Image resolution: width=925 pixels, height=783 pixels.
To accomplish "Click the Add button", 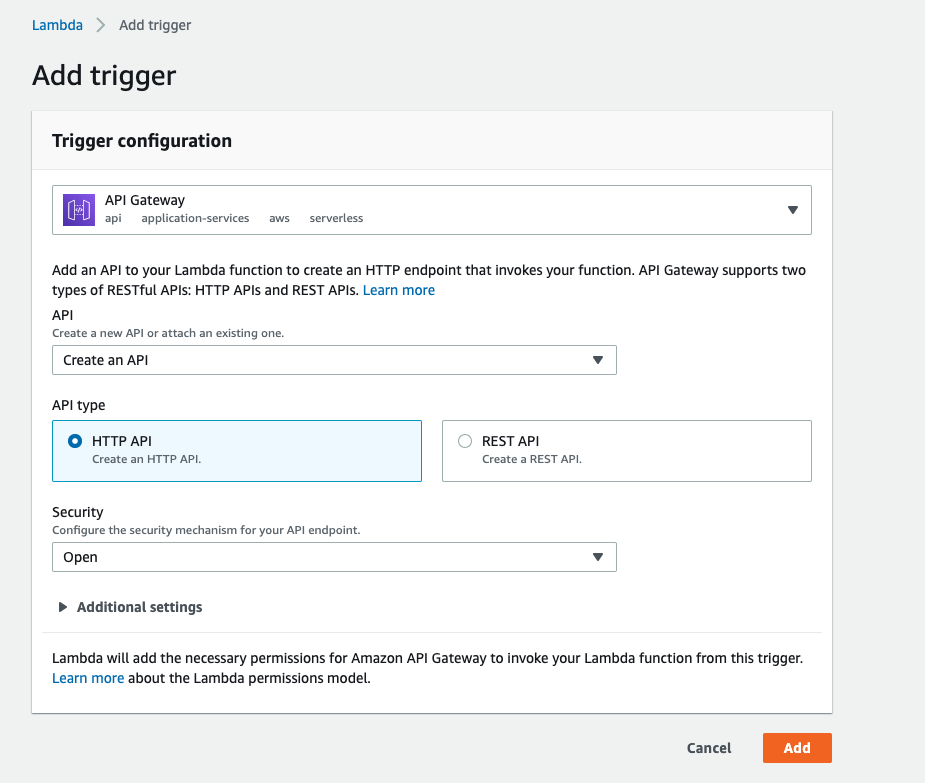I will pyautogui.click(x=797, y=748).
